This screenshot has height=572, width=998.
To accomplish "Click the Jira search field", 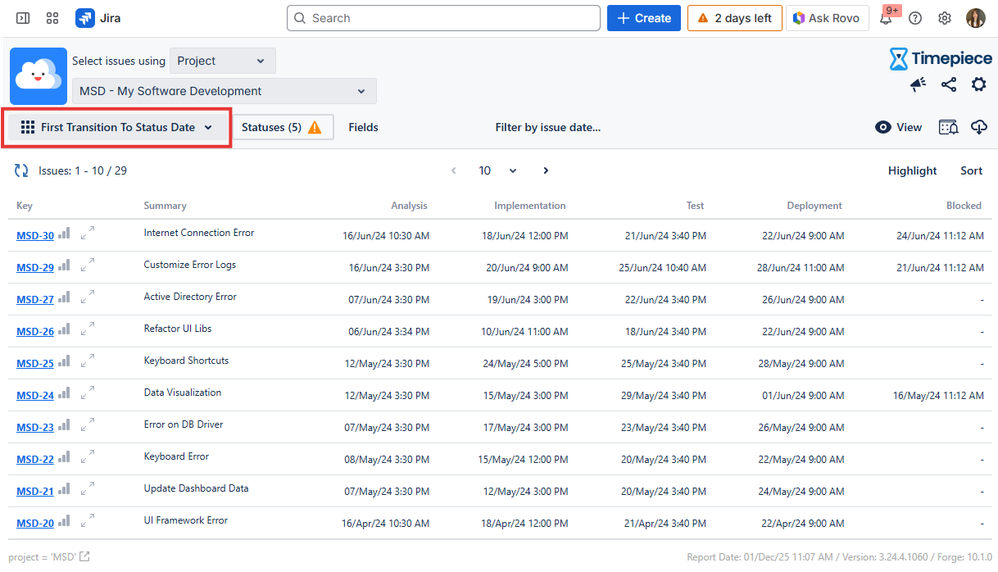I will pyautogui.click(x=444, y=18).
